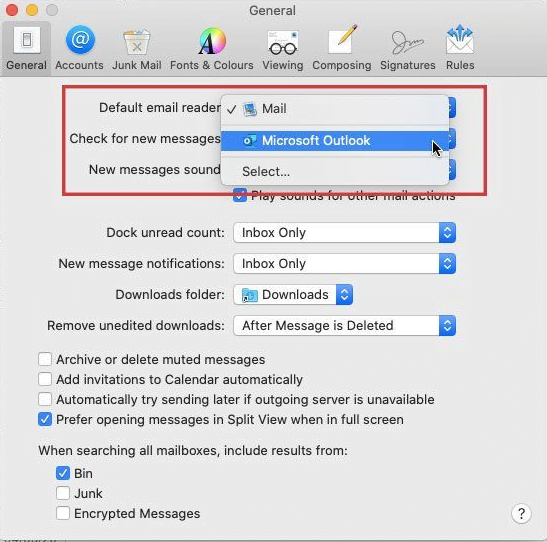Open the New message notifications dropdown

[344, 264]
